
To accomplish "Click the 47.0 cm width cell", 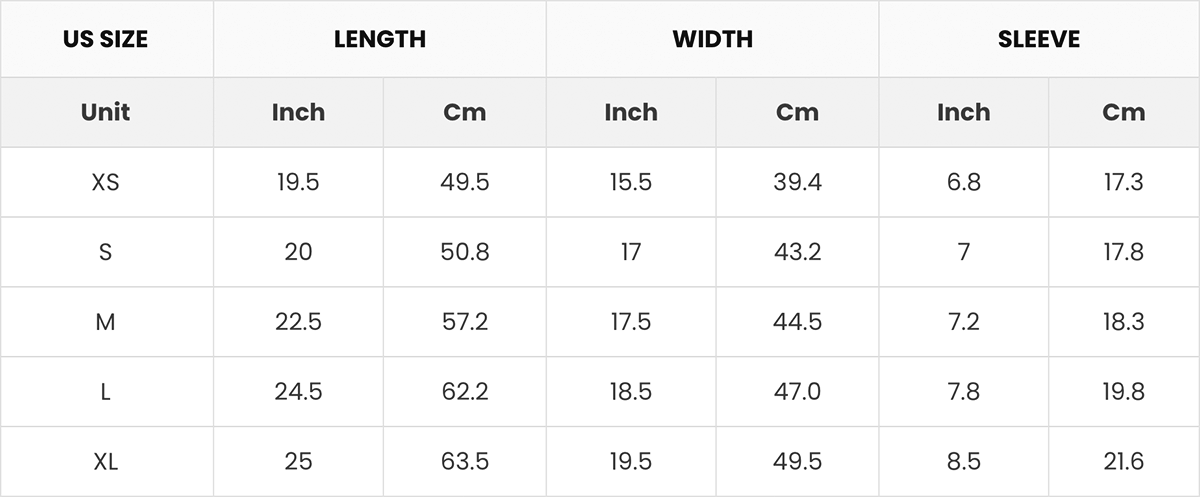I will click(x=798, y=392).
